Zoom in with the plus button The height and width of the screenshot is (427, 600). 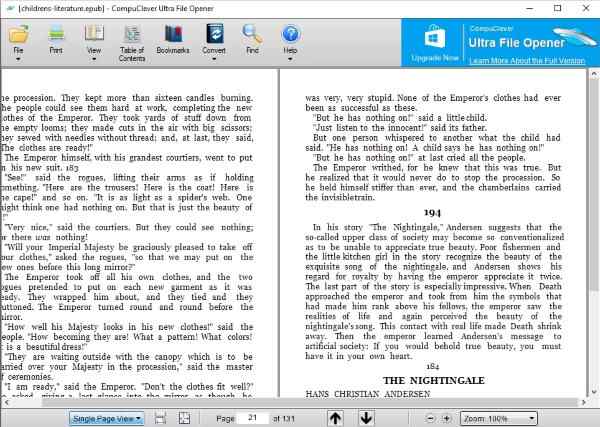[x=447, y=419]
